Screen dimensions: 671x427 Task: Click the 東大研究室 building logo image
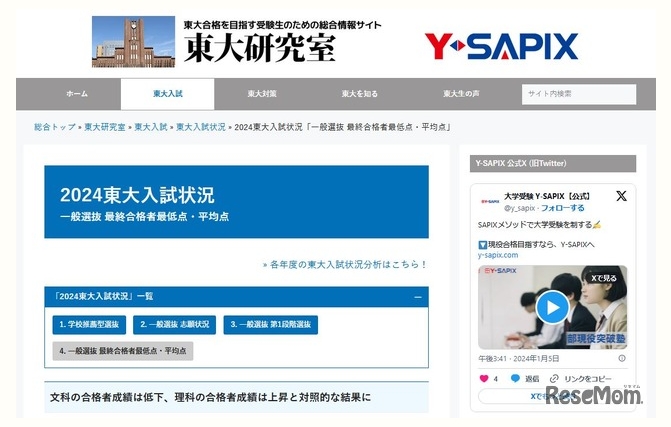click(x=133, y=42)
